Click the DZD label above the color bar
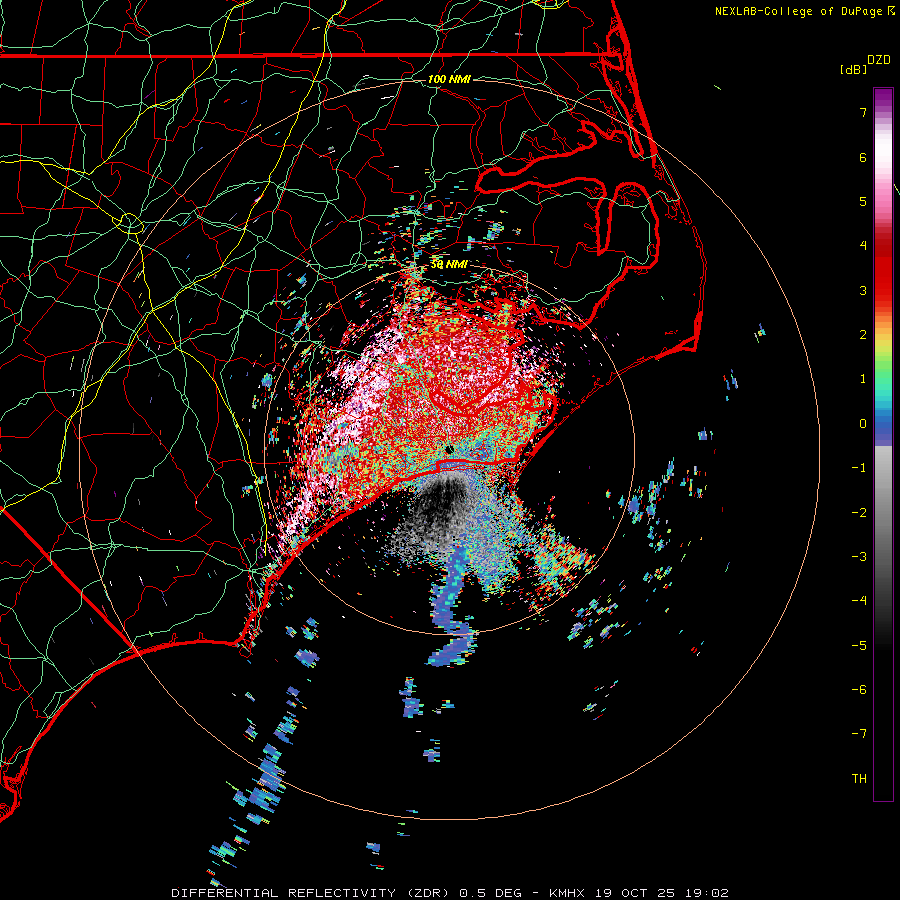Image resolution: width=900 pixels, height=900 pixels. tap(879, 60)
